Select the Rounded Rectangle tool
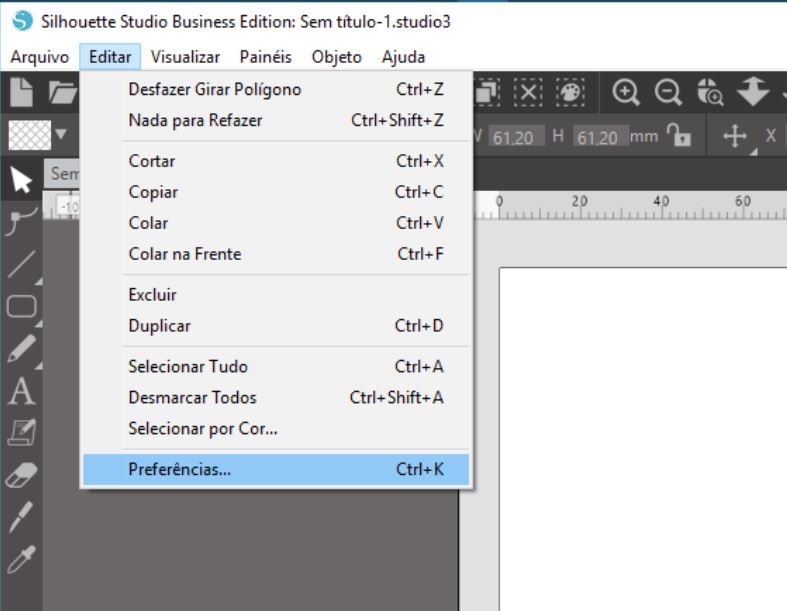Screen dimensions: 787x611 point(22,306)
